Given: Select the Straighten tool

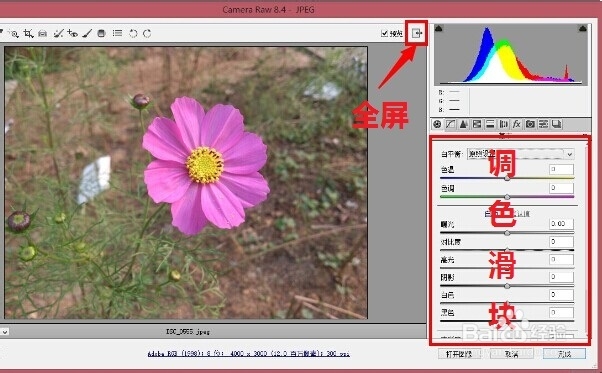Looking at the screenshot, I should [43, 34].
